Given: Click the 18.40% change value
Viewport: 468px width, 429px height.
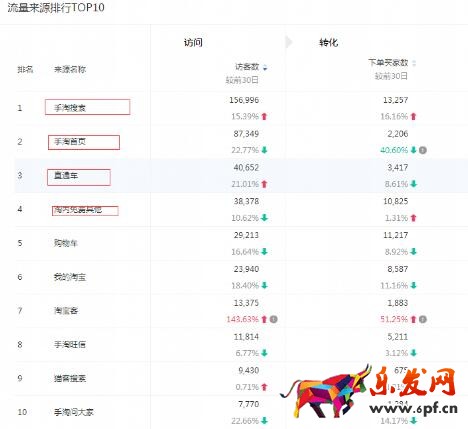Looking at the screenshot, I should point(245,286).
